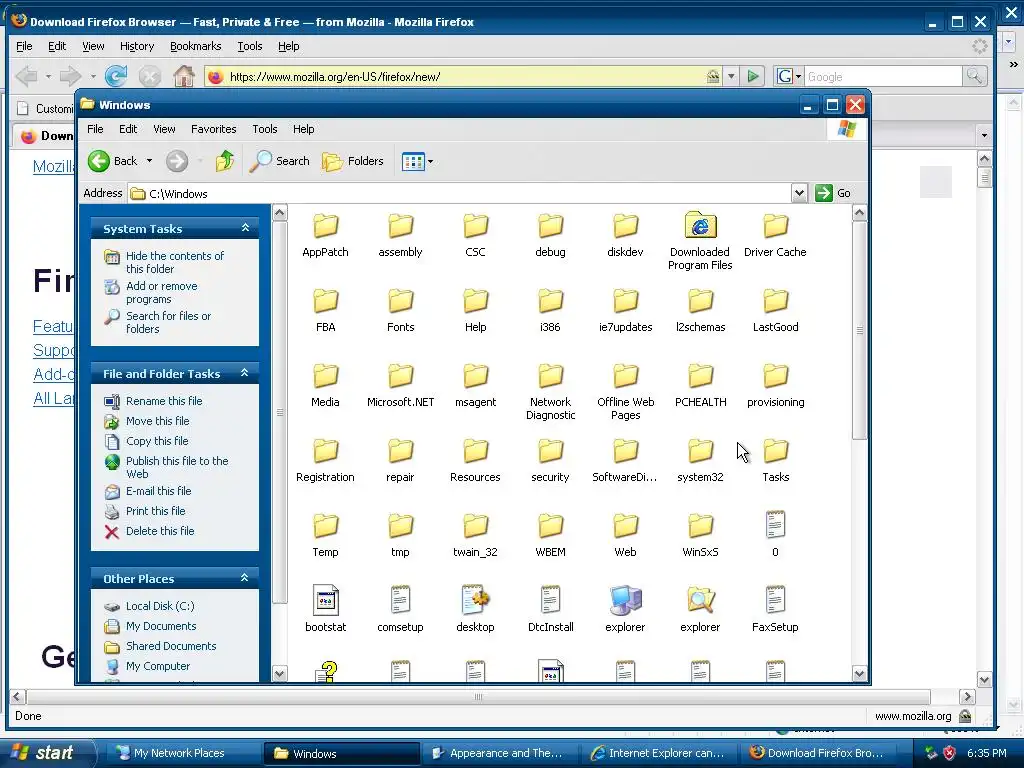Screen dimensions: 1024x768
Task: Select the comsetup file
Action: point(400,609)
